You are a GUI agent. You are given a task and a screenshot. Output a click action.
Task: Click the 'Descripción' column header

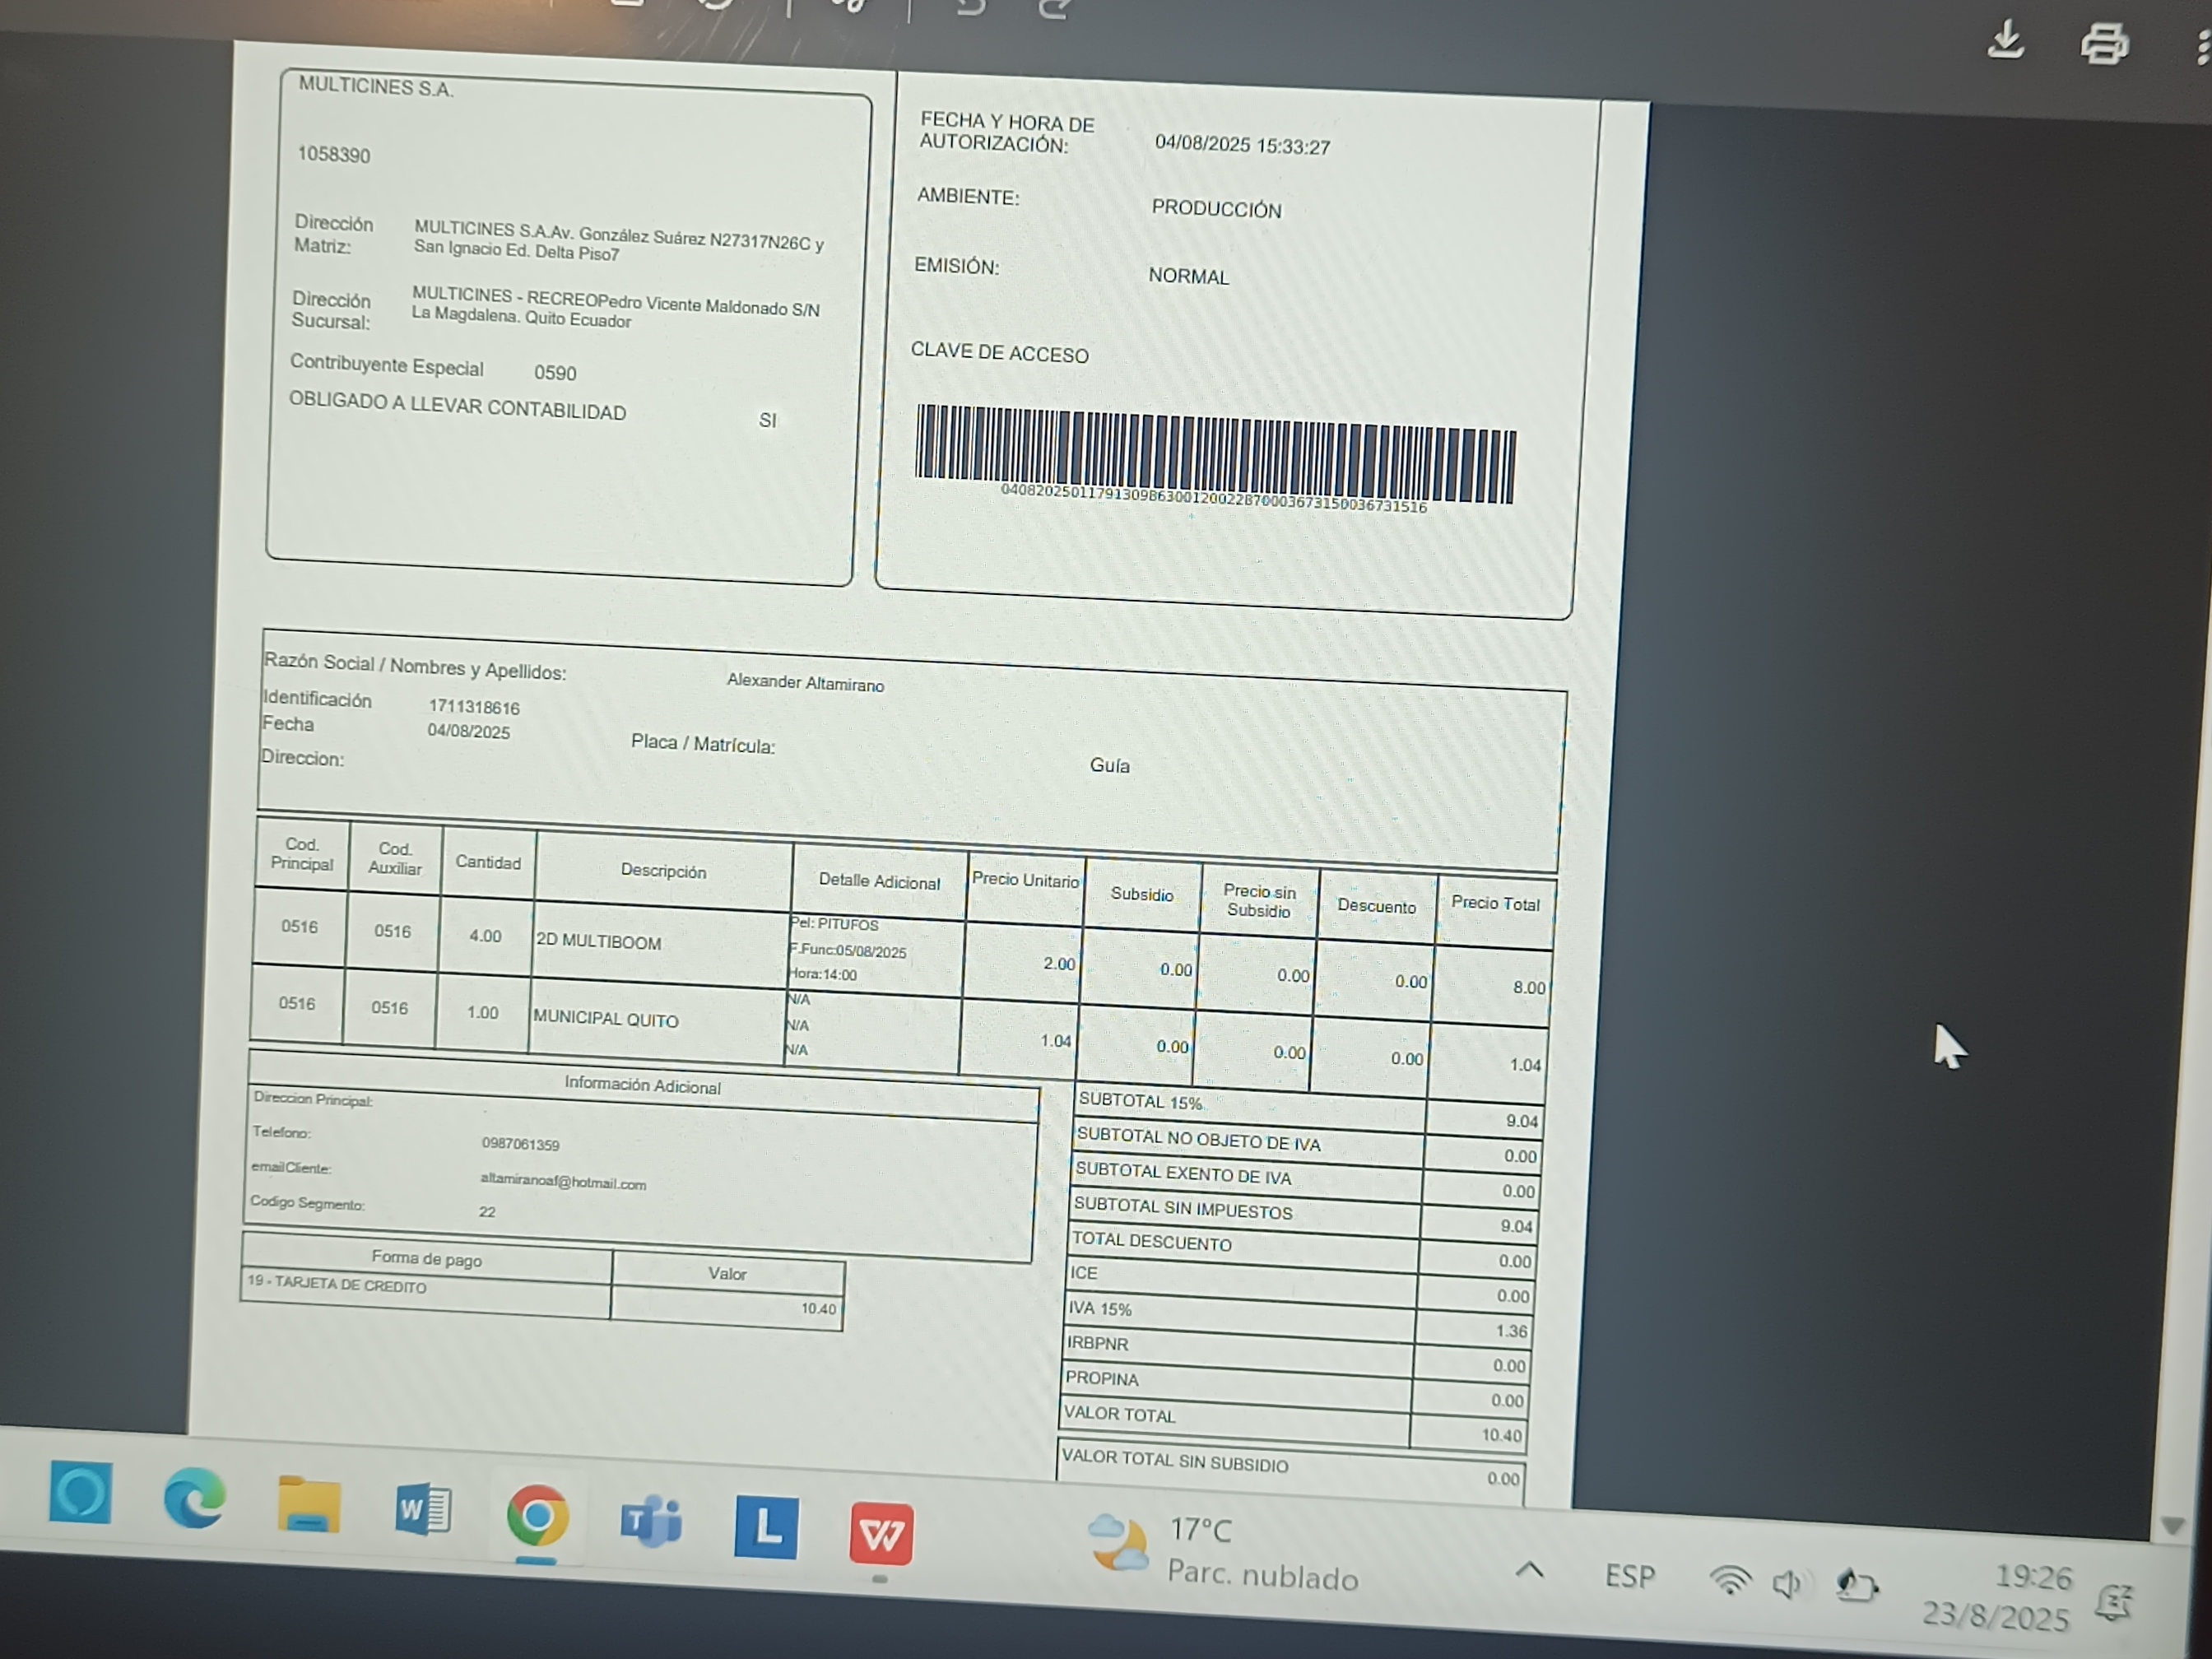click(663, 871)
